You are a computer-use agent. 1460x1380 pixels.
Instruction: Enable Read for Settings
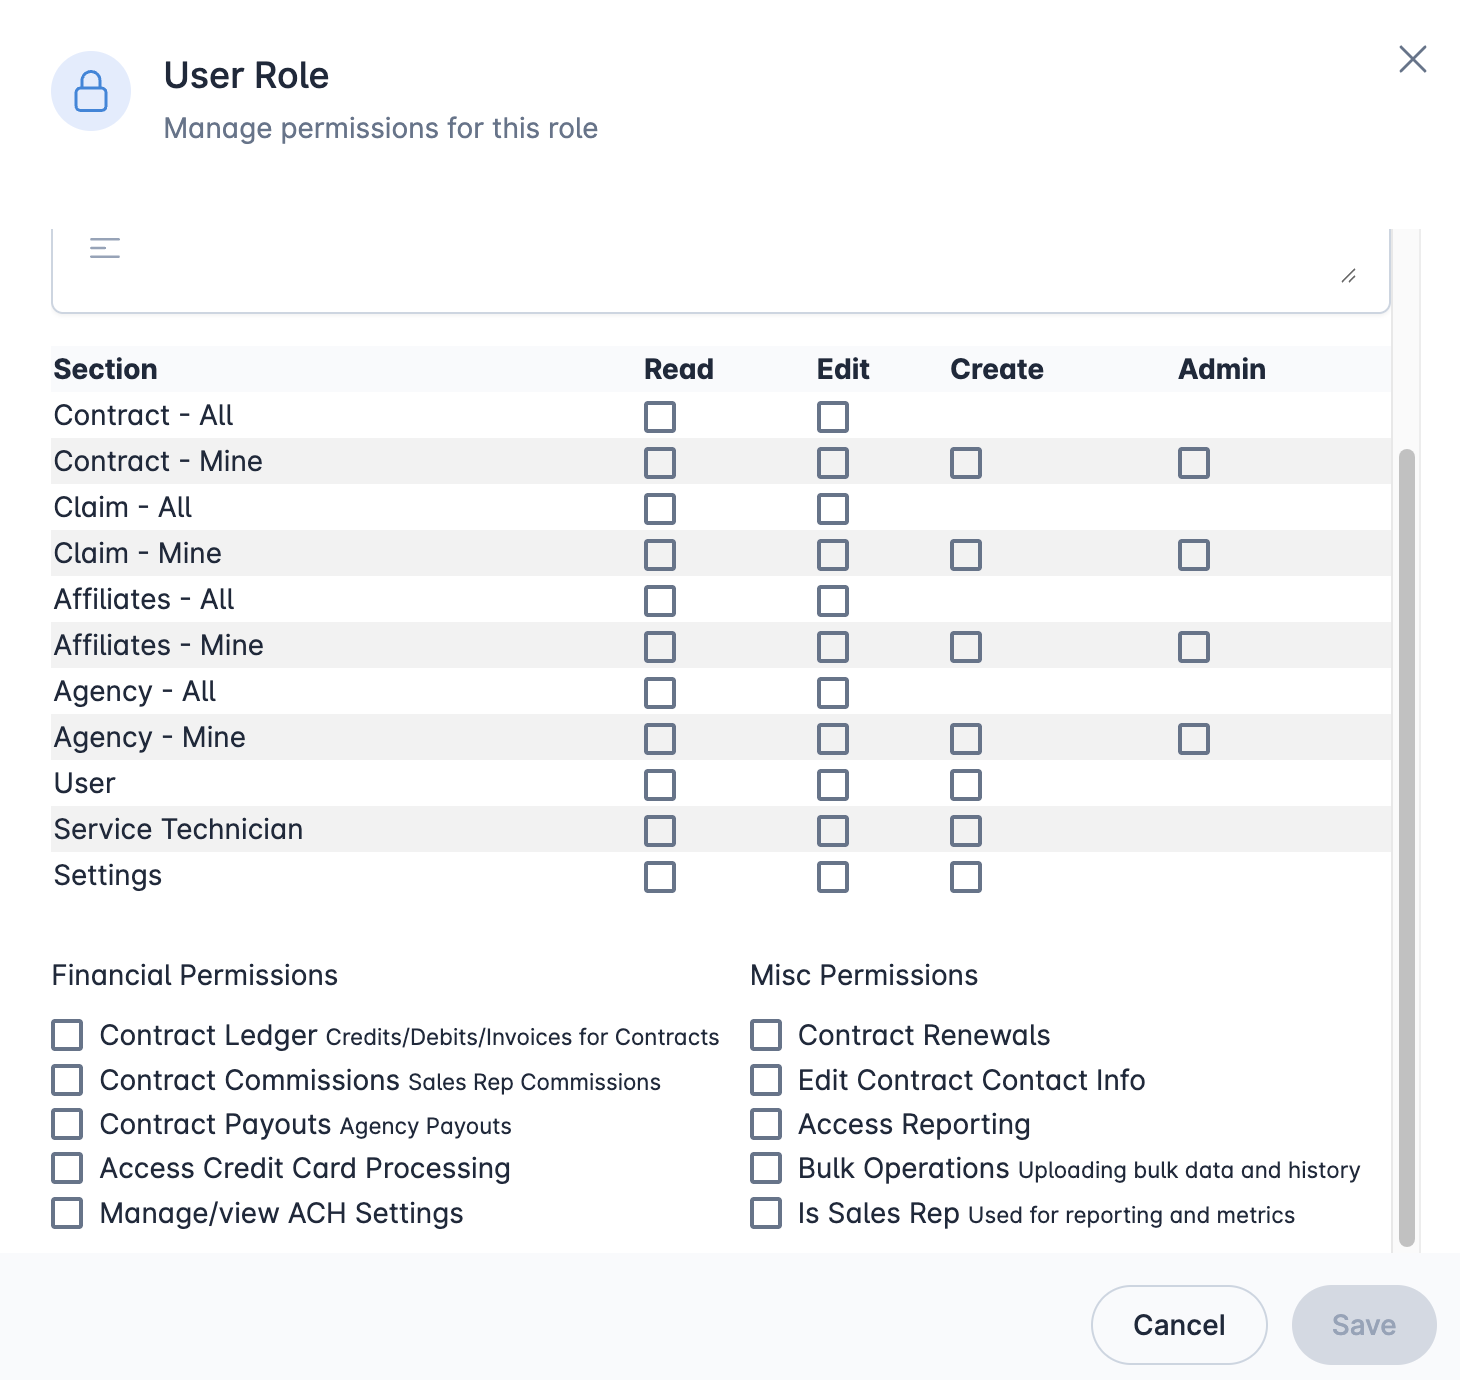(660, 877)
